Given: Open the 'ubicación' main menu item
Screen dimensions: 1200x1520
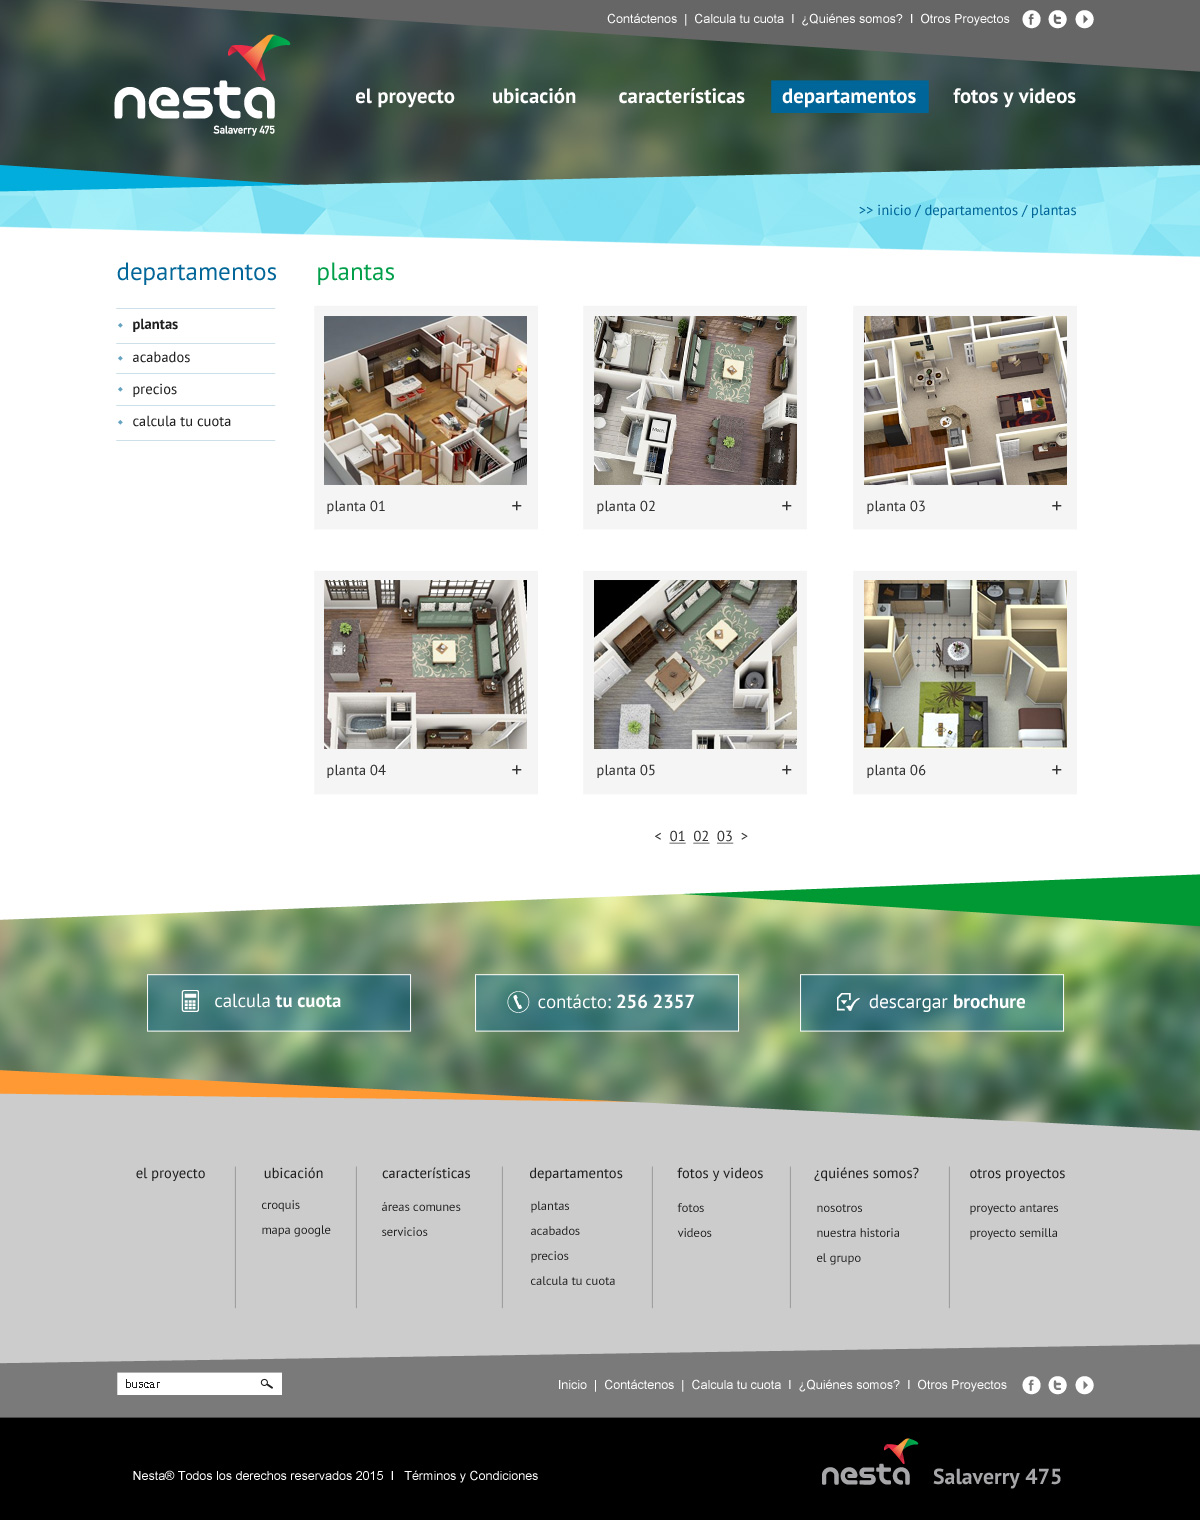Looking at the screenshot, I should click(534, 97).
